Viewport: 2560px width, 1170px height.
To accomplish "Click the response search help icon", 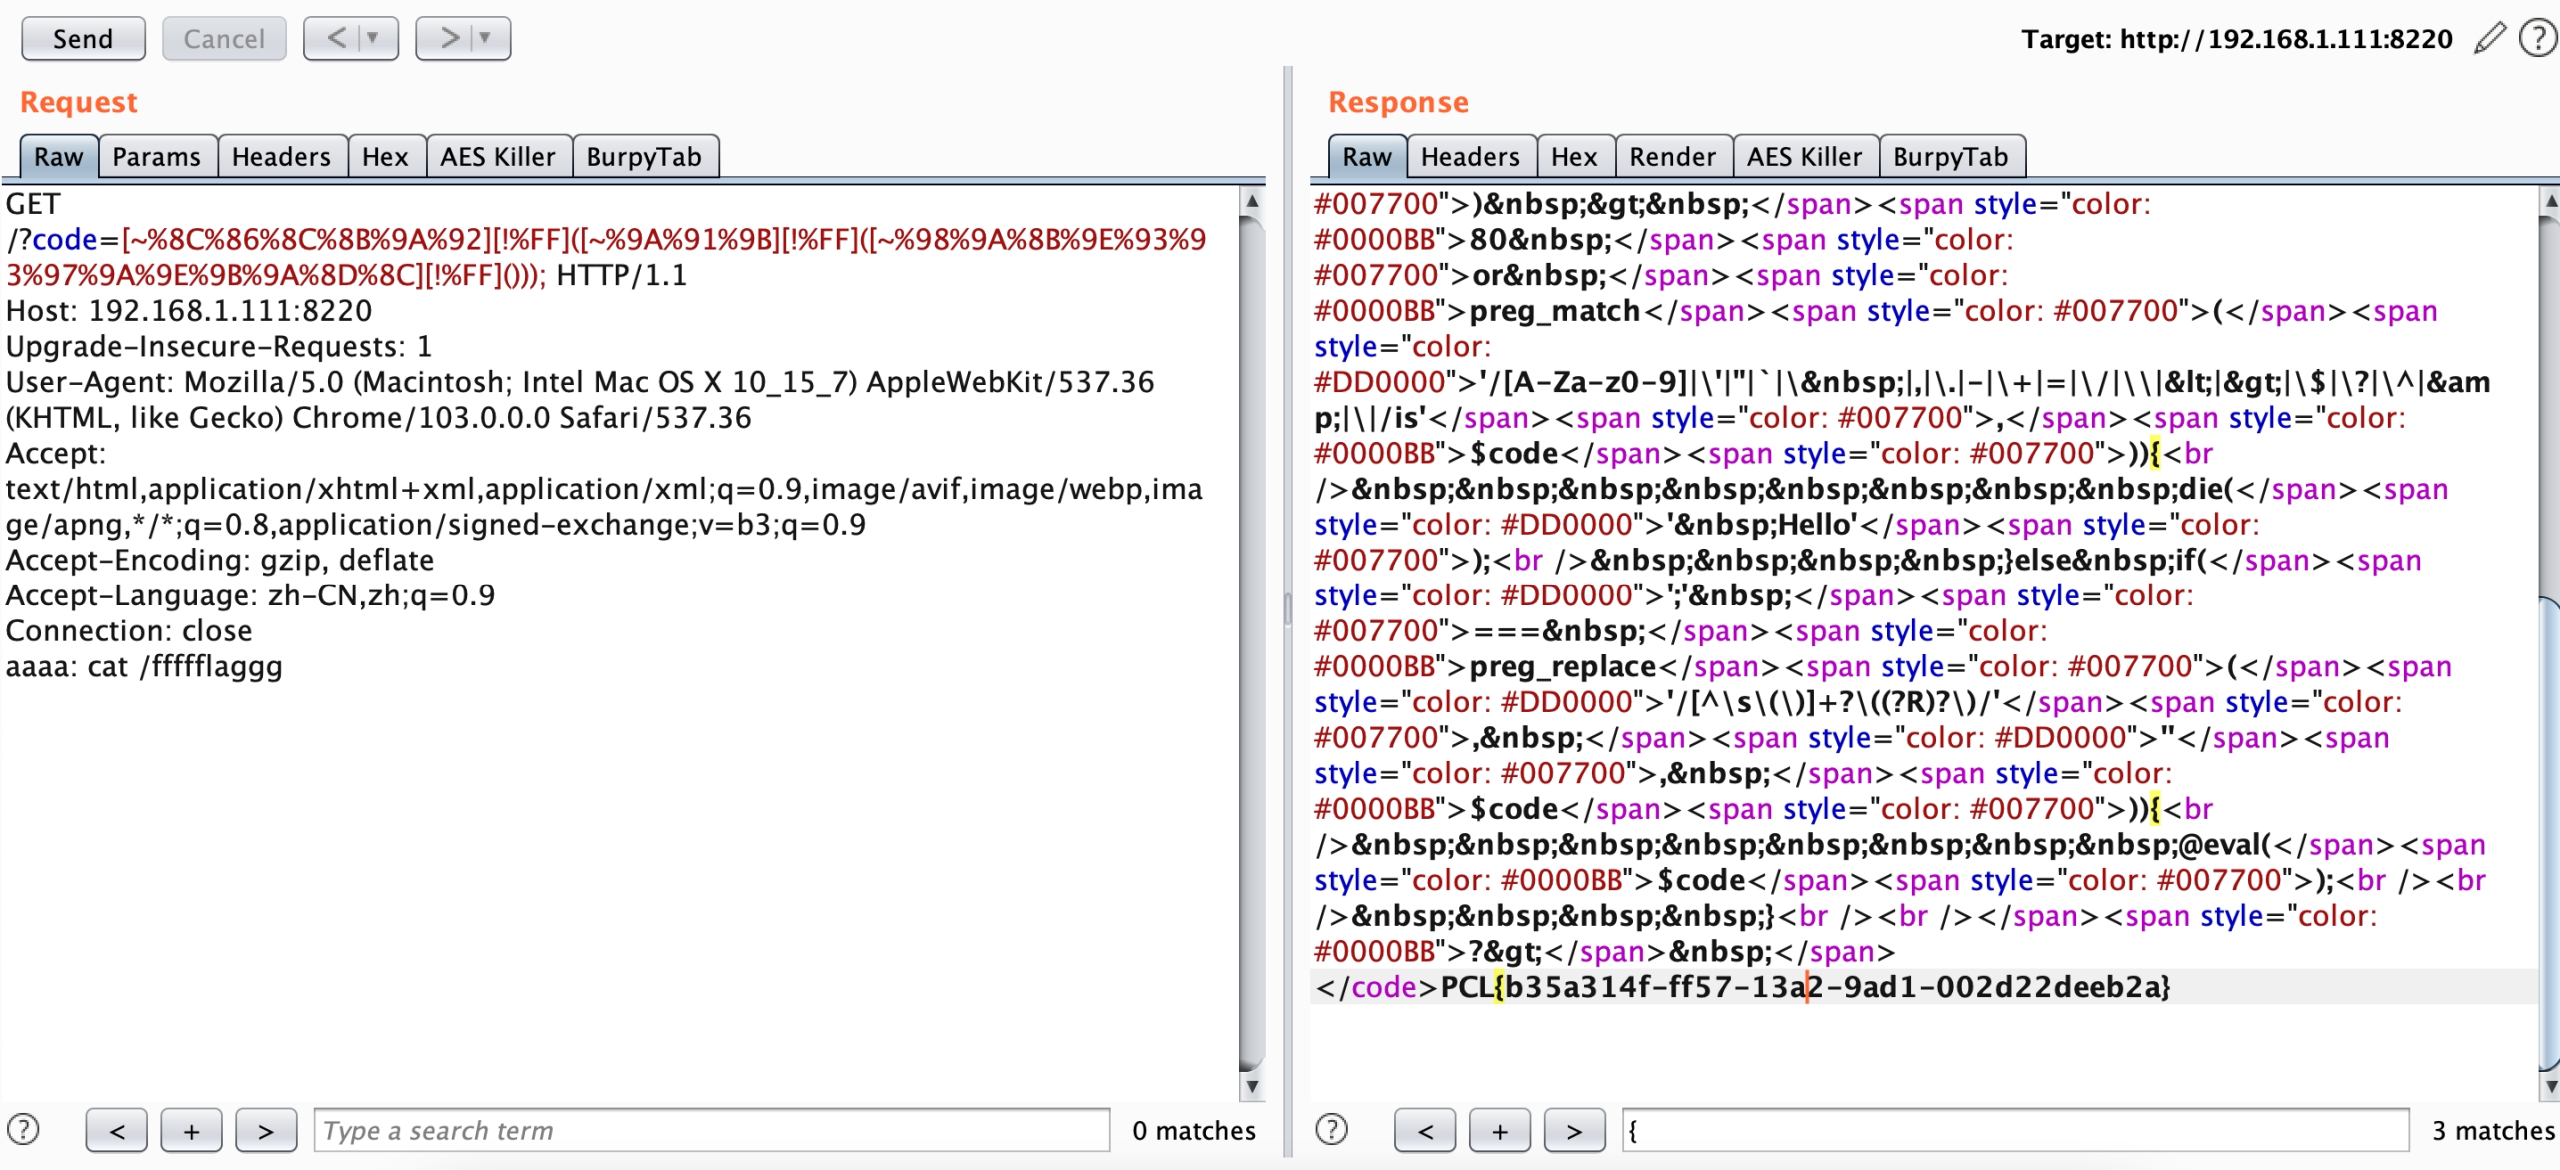I will [x=1331, y=1129].
